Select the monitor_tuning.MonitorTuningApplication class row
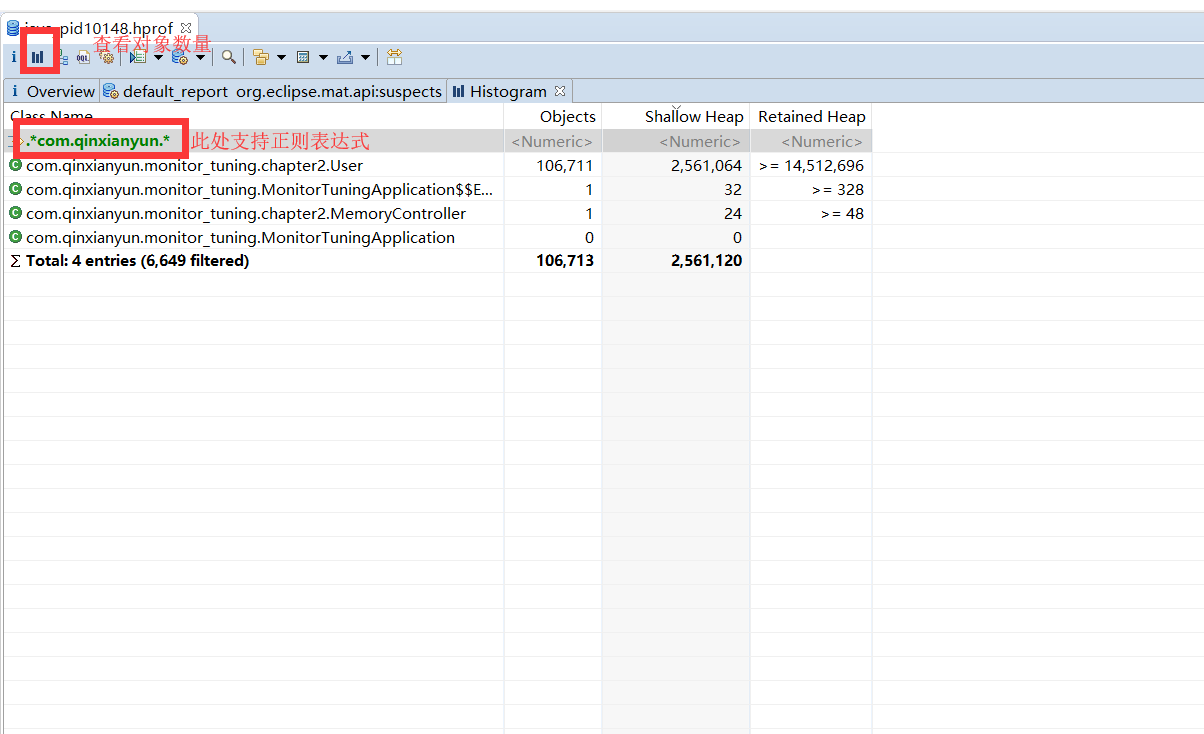 tap(438, 237)
